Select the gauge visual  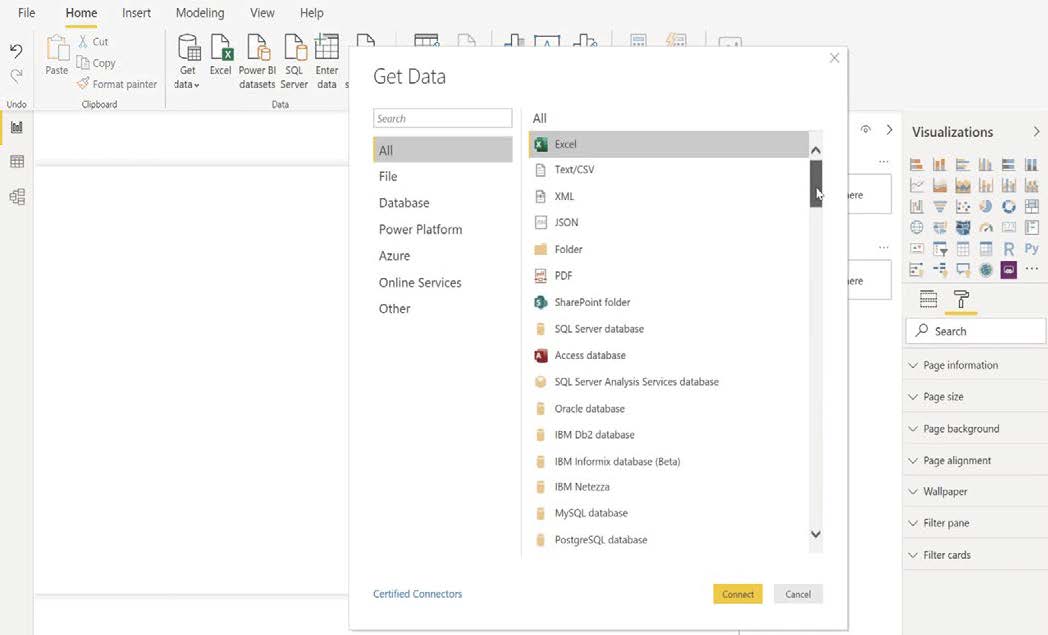(x=986, y=228)
